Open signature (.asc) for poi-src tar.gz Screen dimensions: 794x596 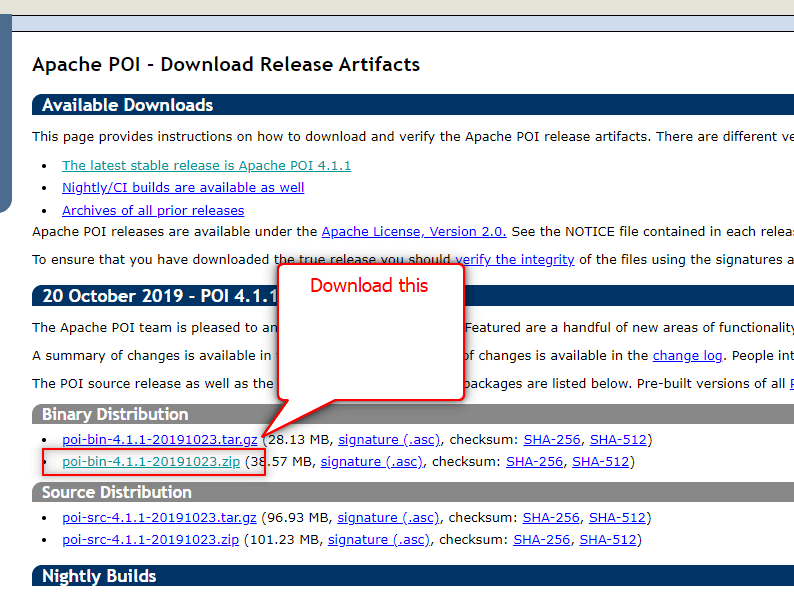pos(387,517)
